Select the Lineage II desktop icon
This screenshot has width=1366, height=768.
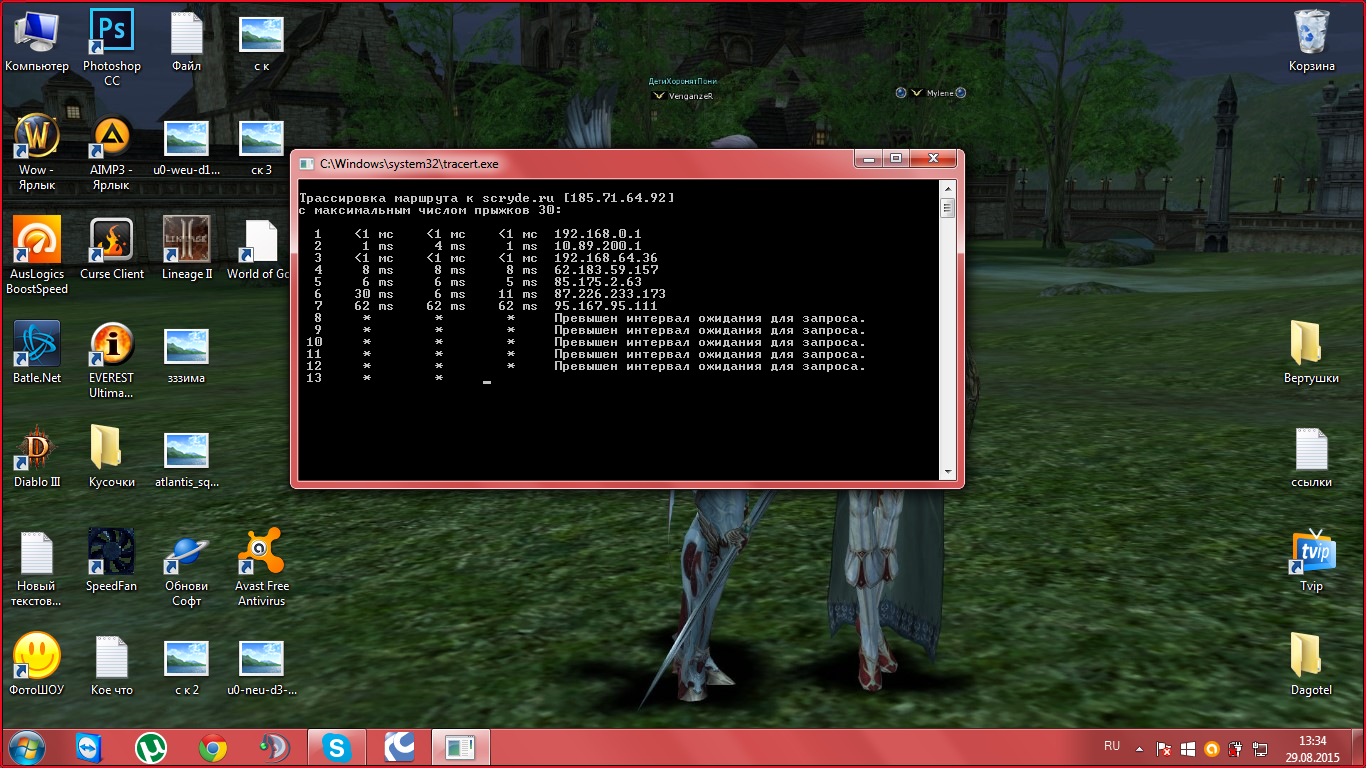187,242
